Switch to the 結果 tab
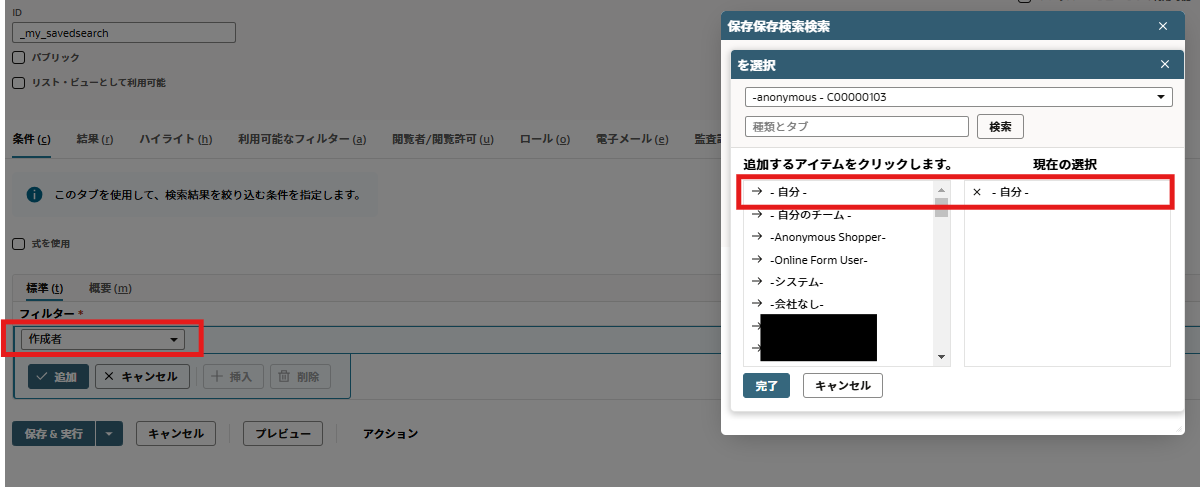Viewport: 1200px width, 487px height. pos(95,139)
